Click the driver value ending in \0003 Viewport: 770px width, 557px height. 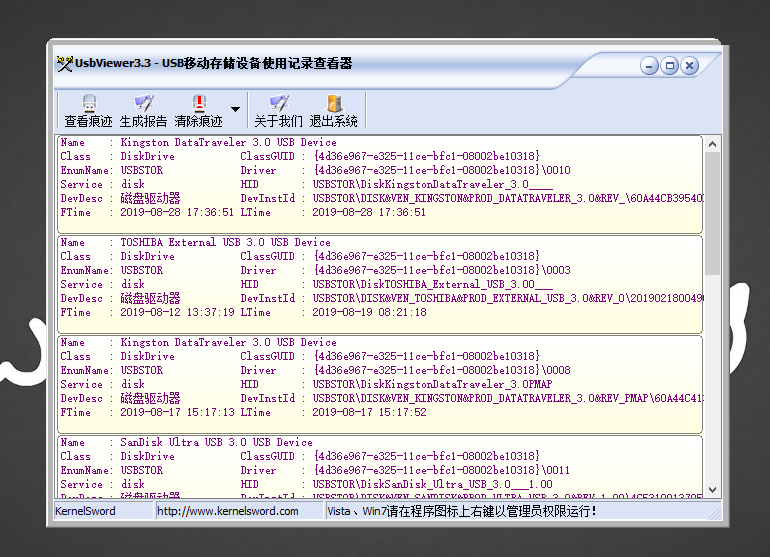coord(442,271)
